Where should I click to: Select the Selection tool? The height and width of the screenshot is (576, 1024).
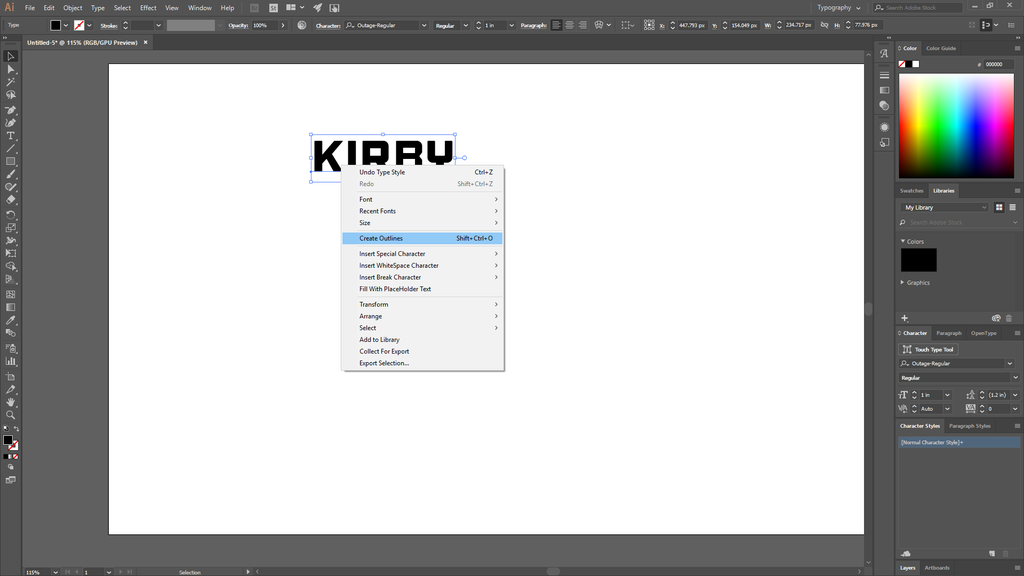[x=12, y=57]
